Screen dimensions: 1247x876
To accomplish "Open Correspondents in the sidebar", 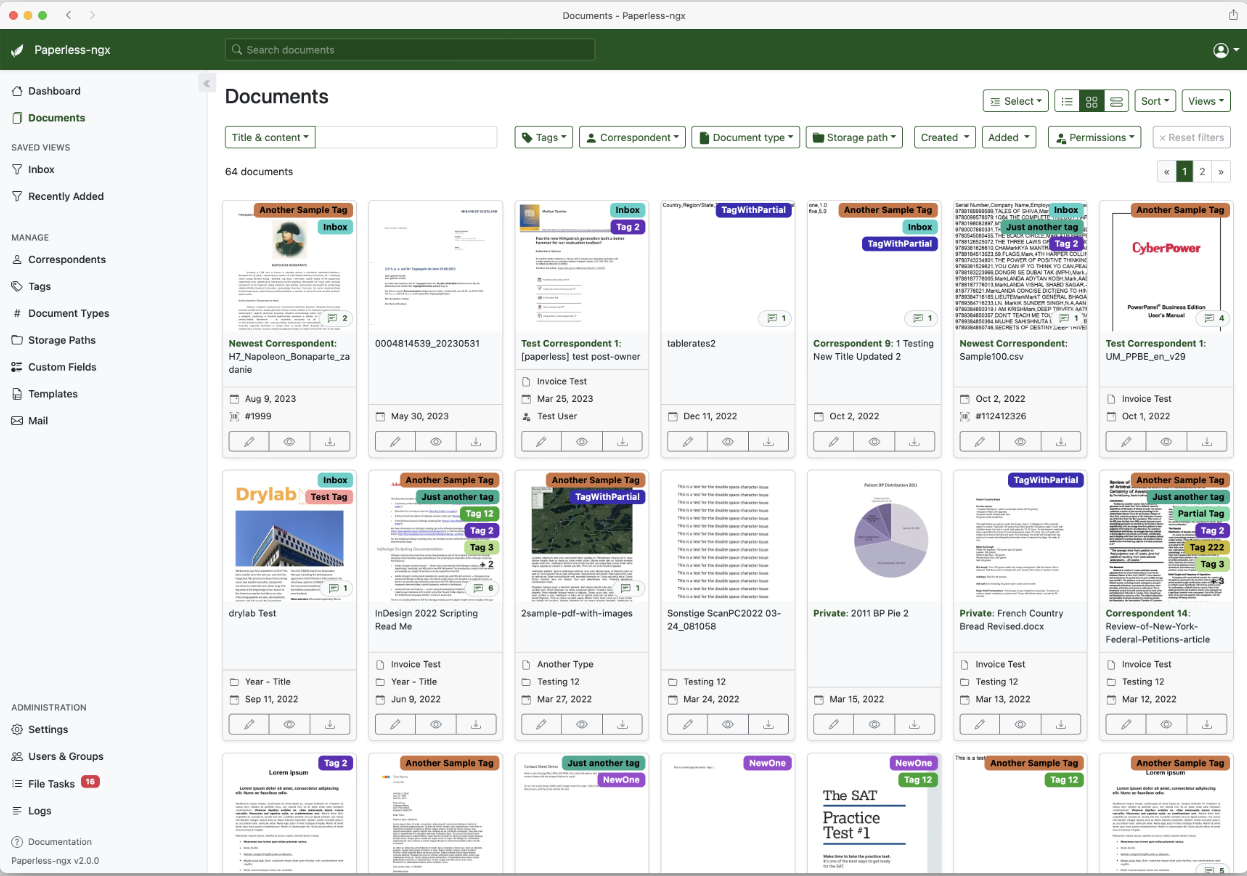I will pyautogui.click(x=66, y=259).
